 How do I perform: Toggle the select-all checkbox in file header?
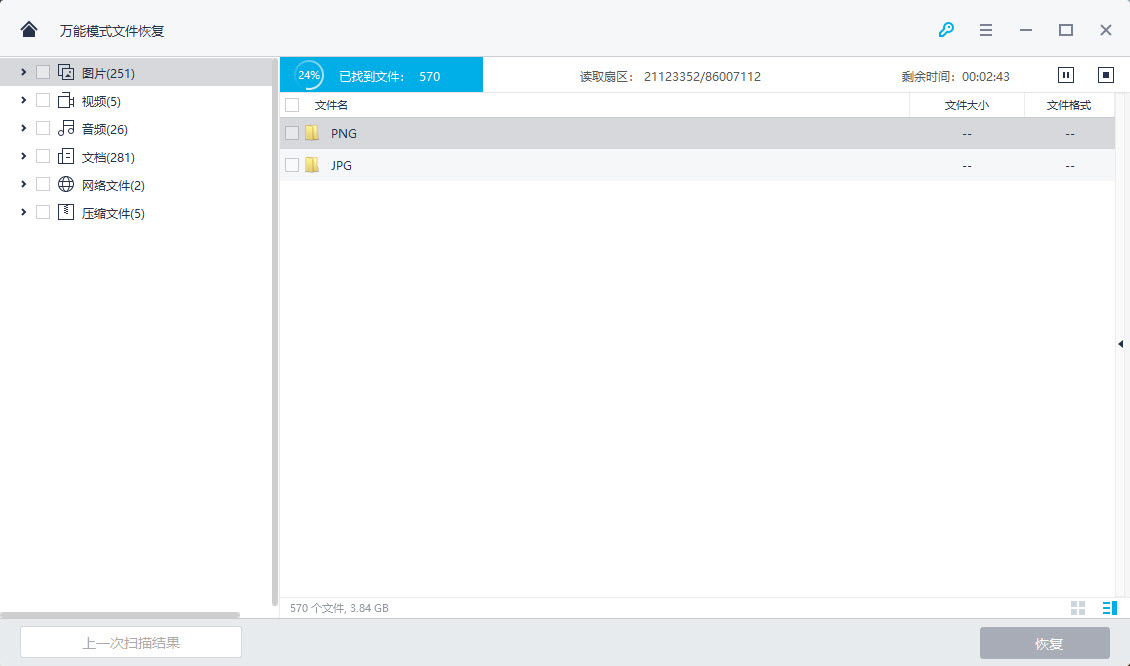click(292, 105)
